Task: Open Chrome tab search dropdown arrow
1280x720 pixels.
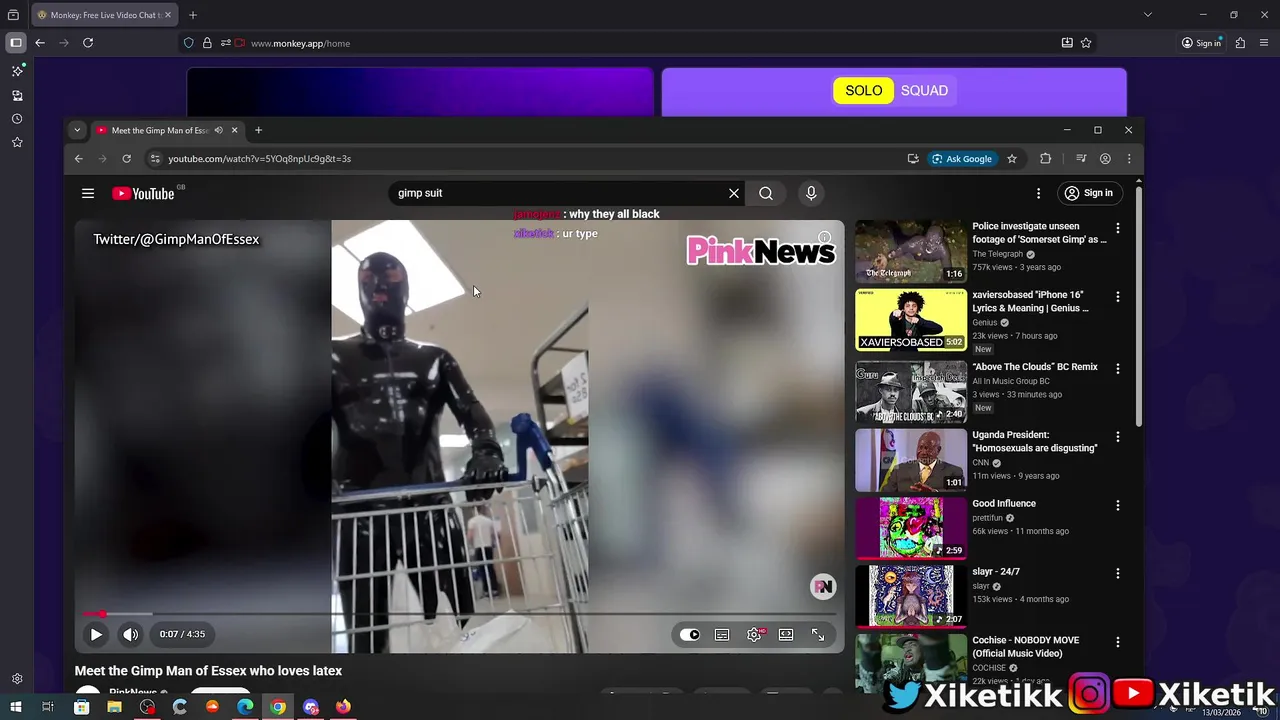Action: [77, 130]
